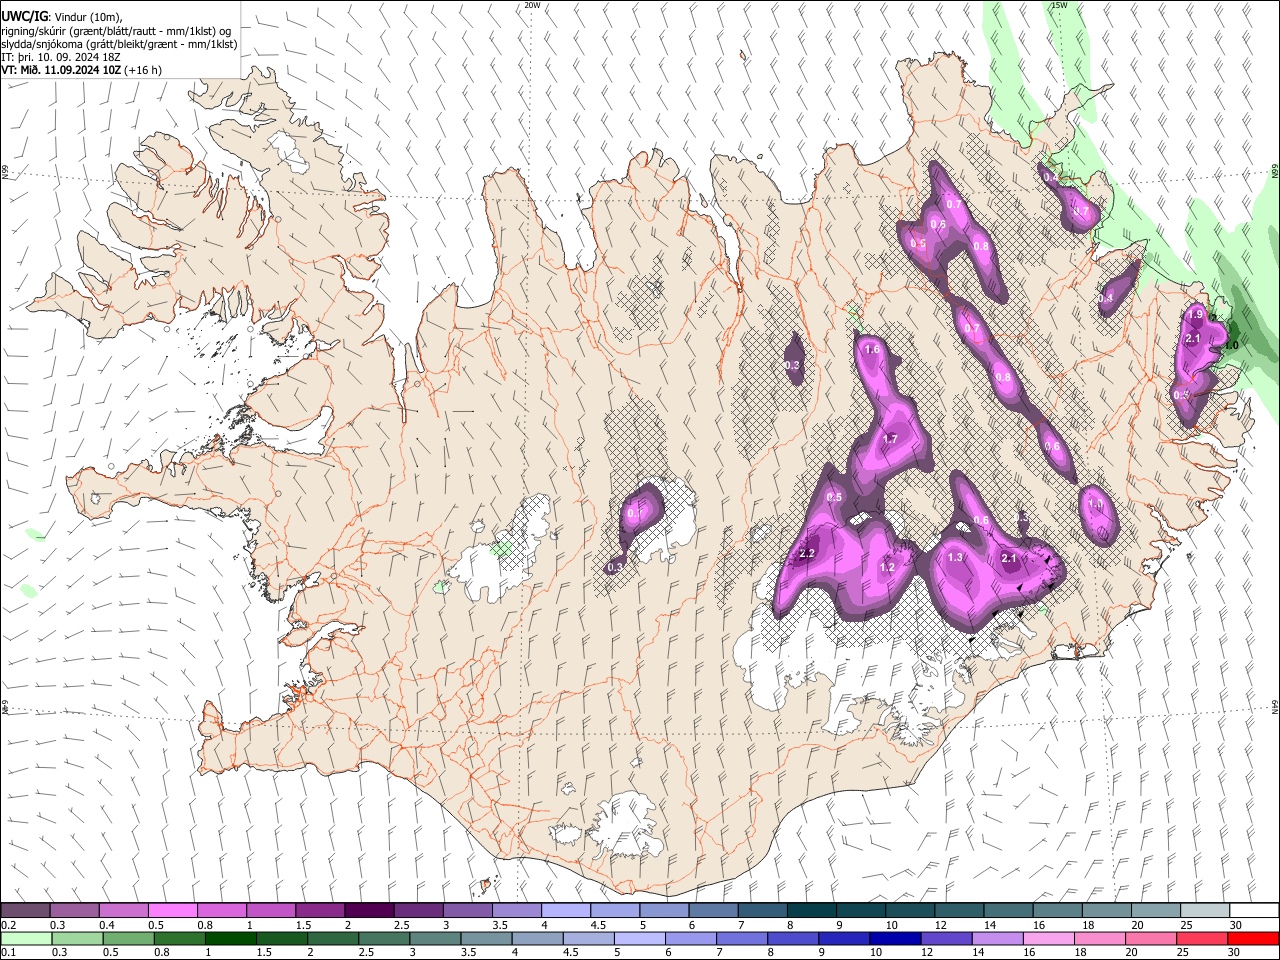Click the '2.2' precipitation value on map

[808, 553]
